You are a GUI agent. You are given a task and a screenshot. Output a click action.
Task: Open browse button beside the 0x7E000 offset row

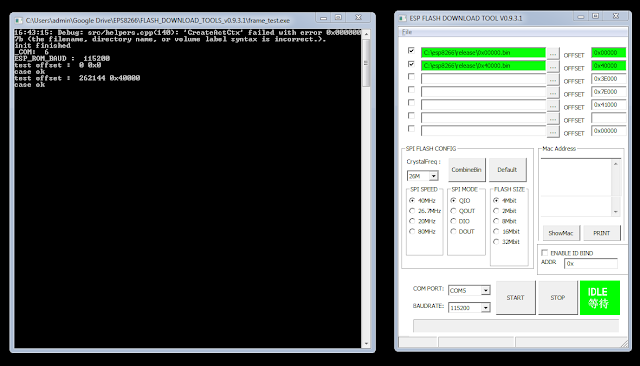coord(553,92)
